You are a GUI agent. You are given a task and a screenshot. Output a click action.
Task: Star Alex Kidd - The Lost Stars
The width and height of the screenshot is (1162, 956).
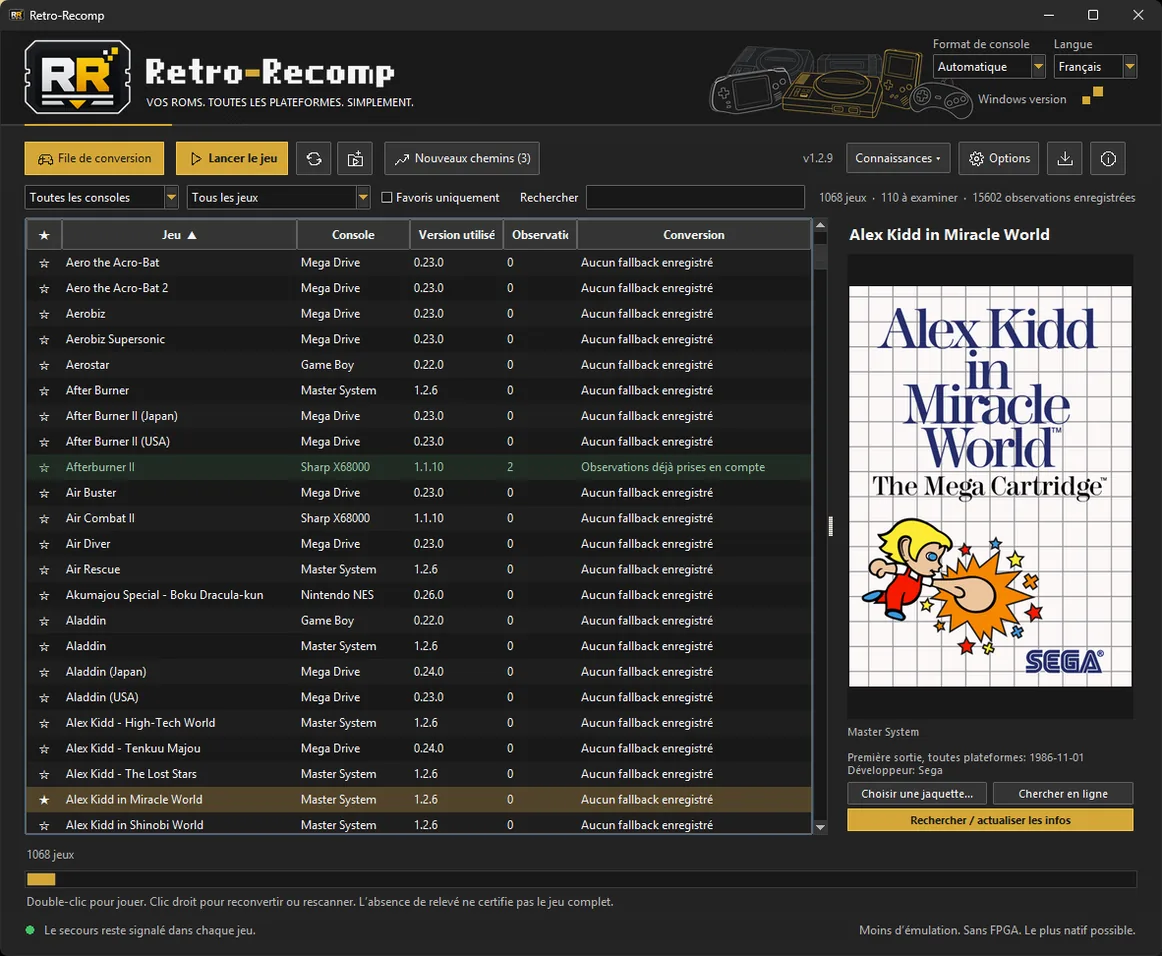(x=44, y=774)
